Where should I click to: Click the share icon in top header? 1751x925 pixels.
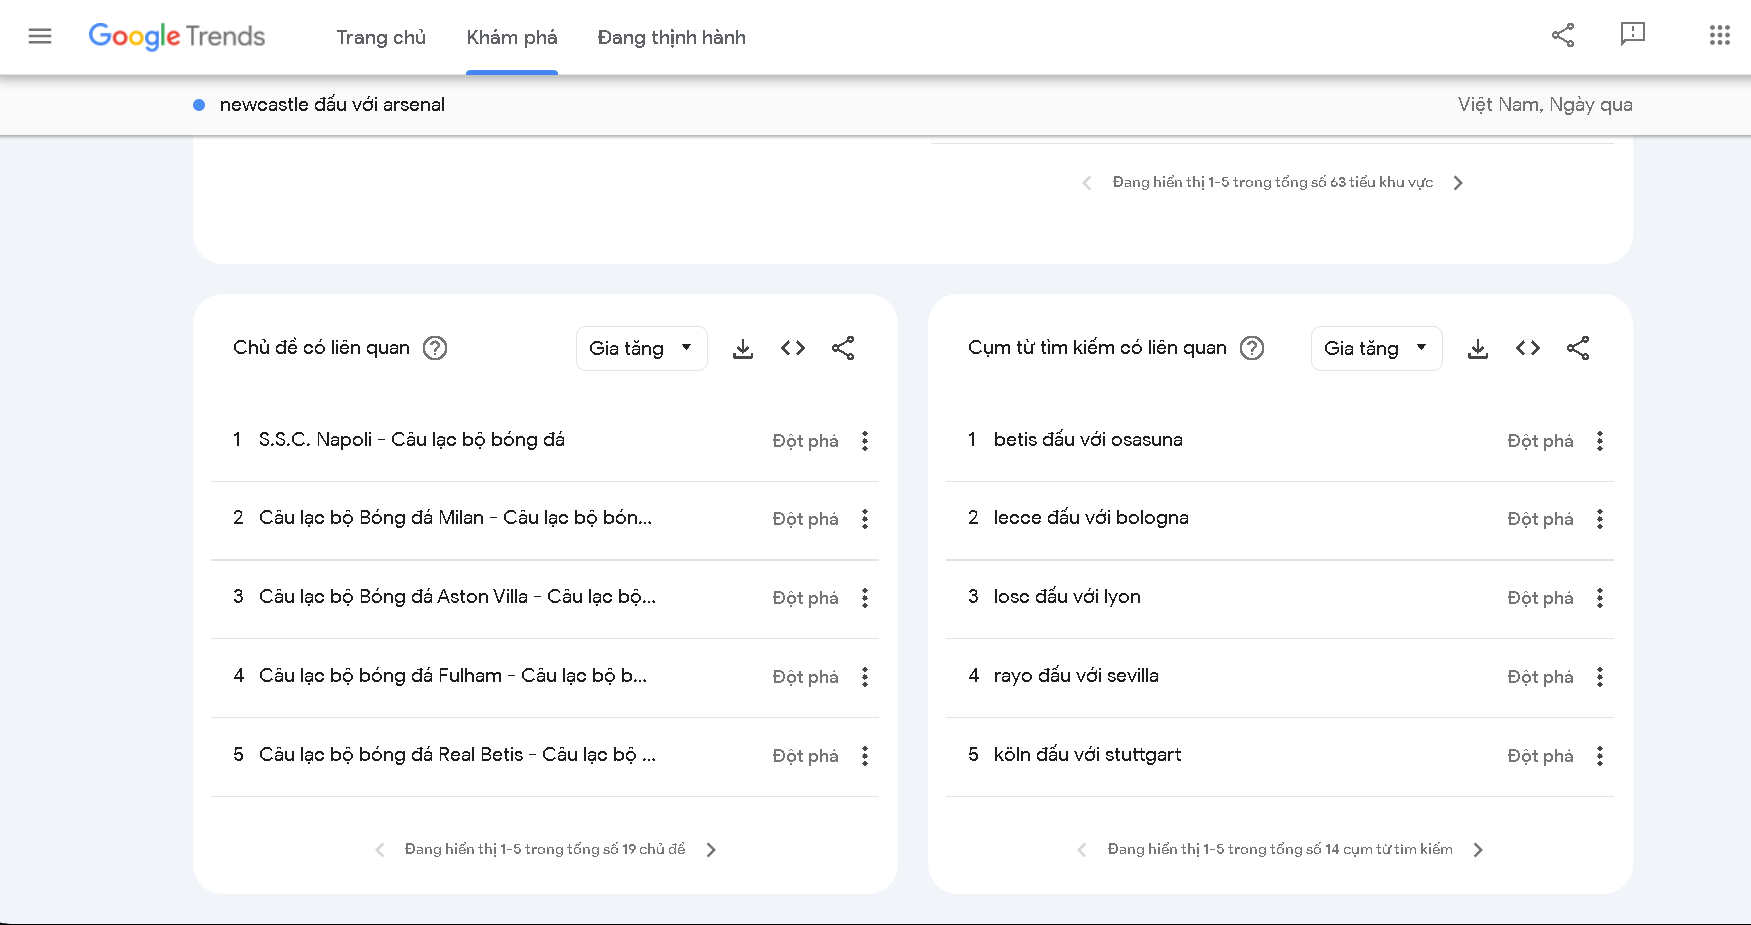[1562, 36]
